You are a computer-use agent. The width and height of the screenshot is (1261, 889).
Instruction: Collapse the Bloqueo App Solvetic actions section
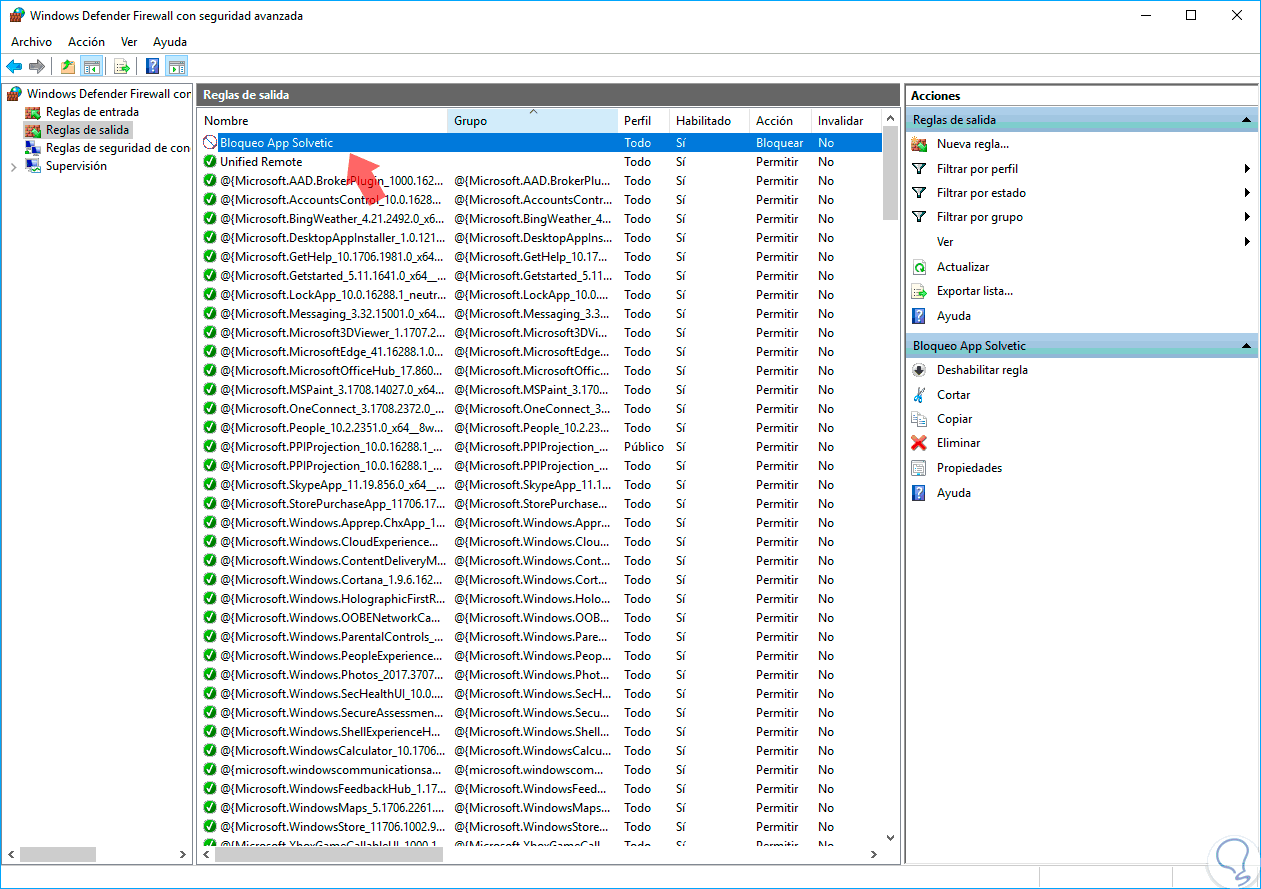point(1246,346)
